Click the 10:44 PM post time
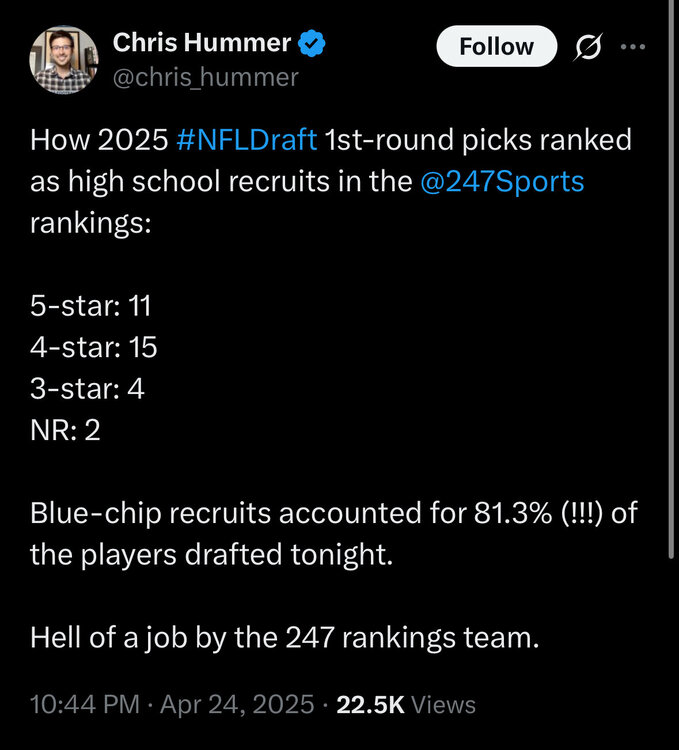Viewport: 679px width, 750px height. [84, 704]
